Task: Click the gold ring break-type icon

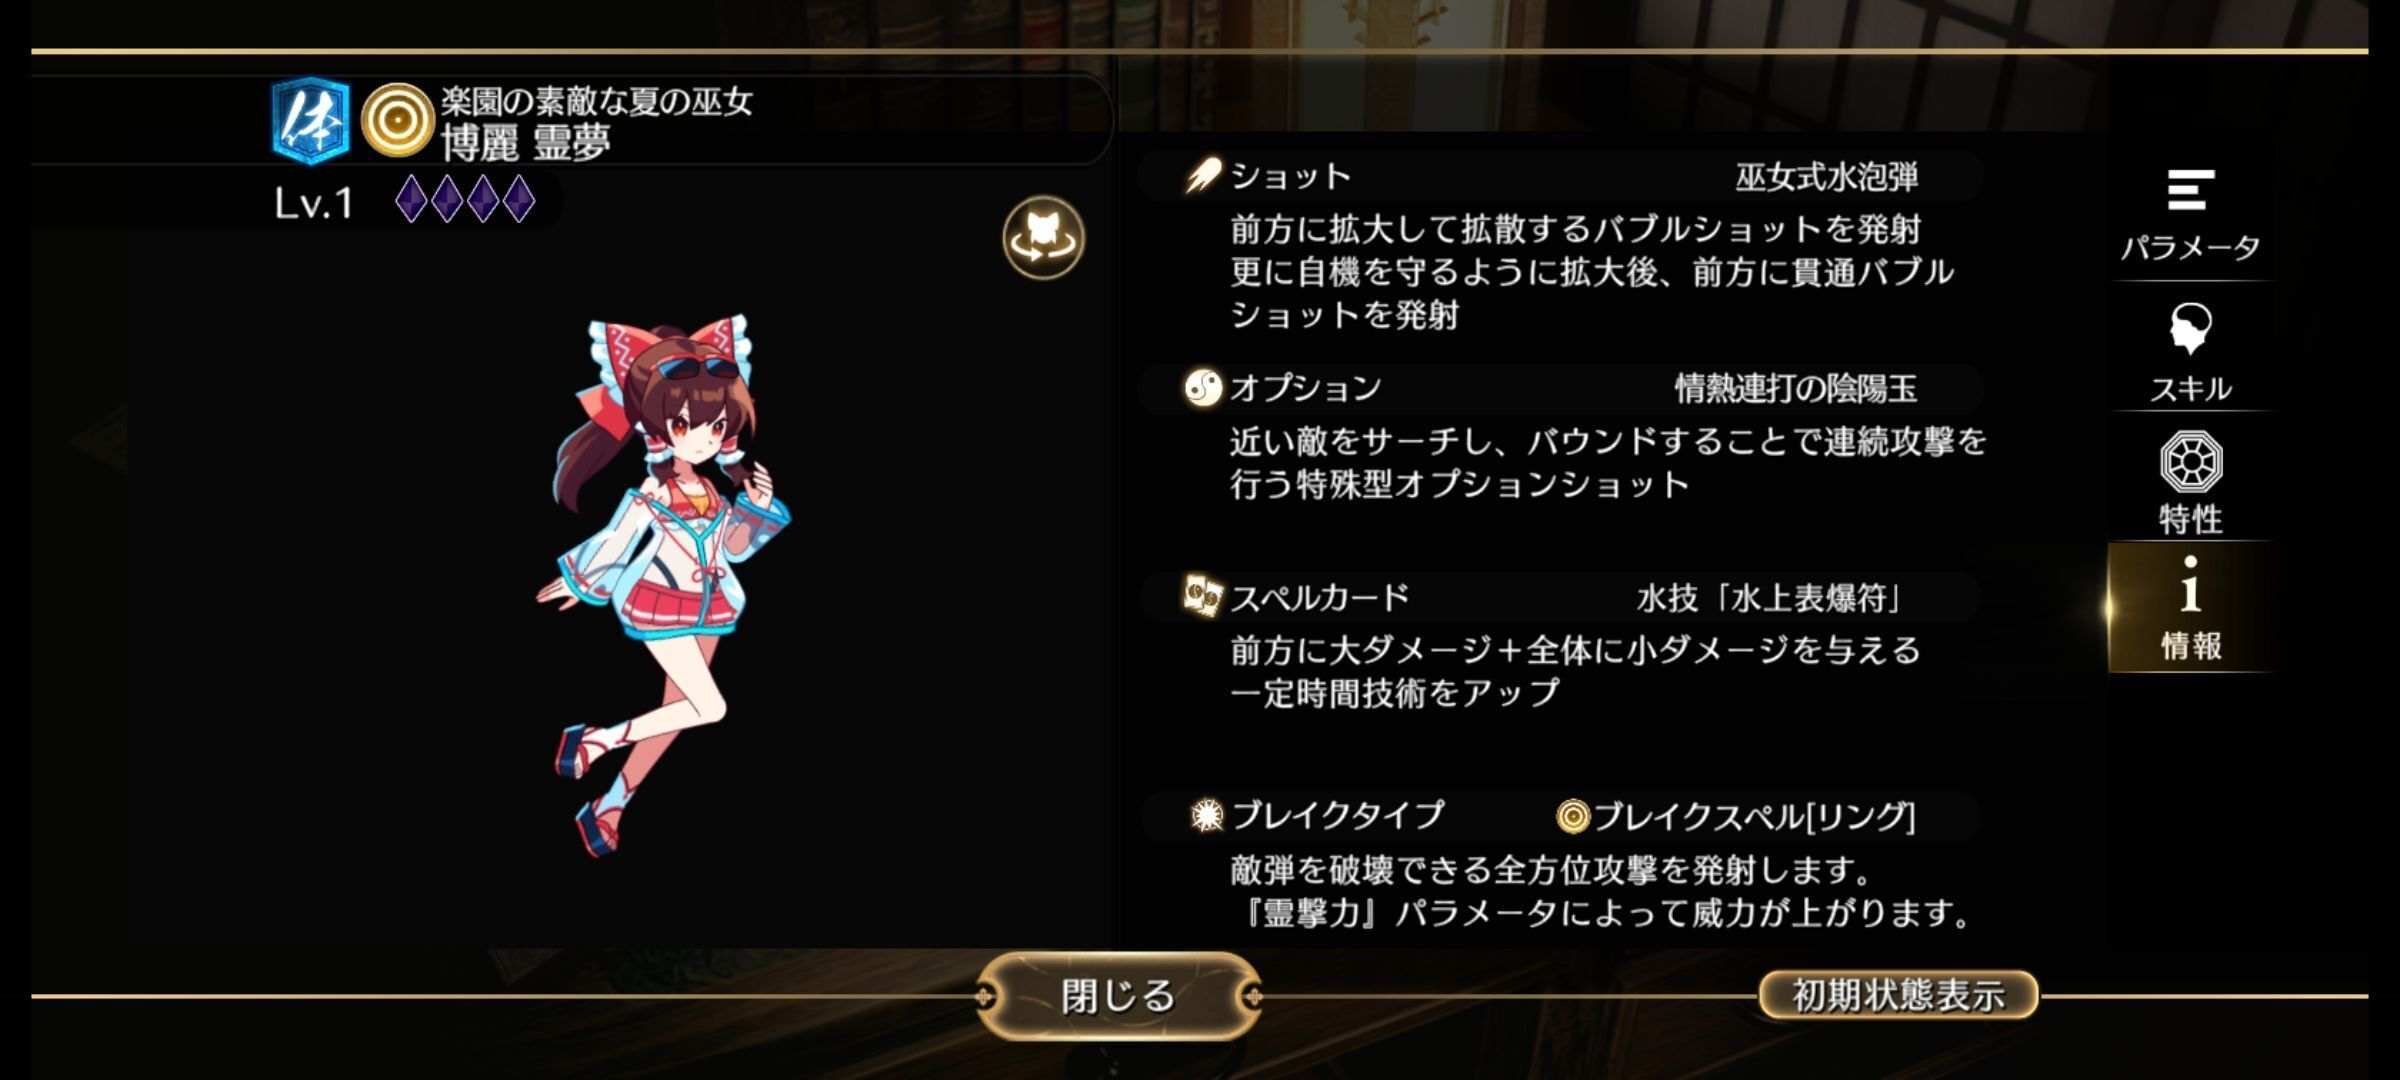Action: coord(396,121)
